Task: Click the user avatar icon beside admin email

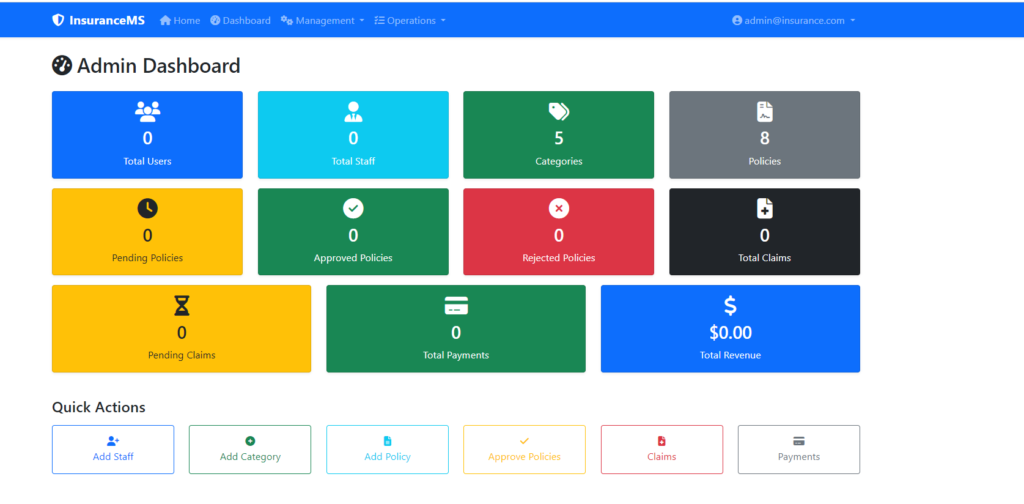Action: click(737, 20)
